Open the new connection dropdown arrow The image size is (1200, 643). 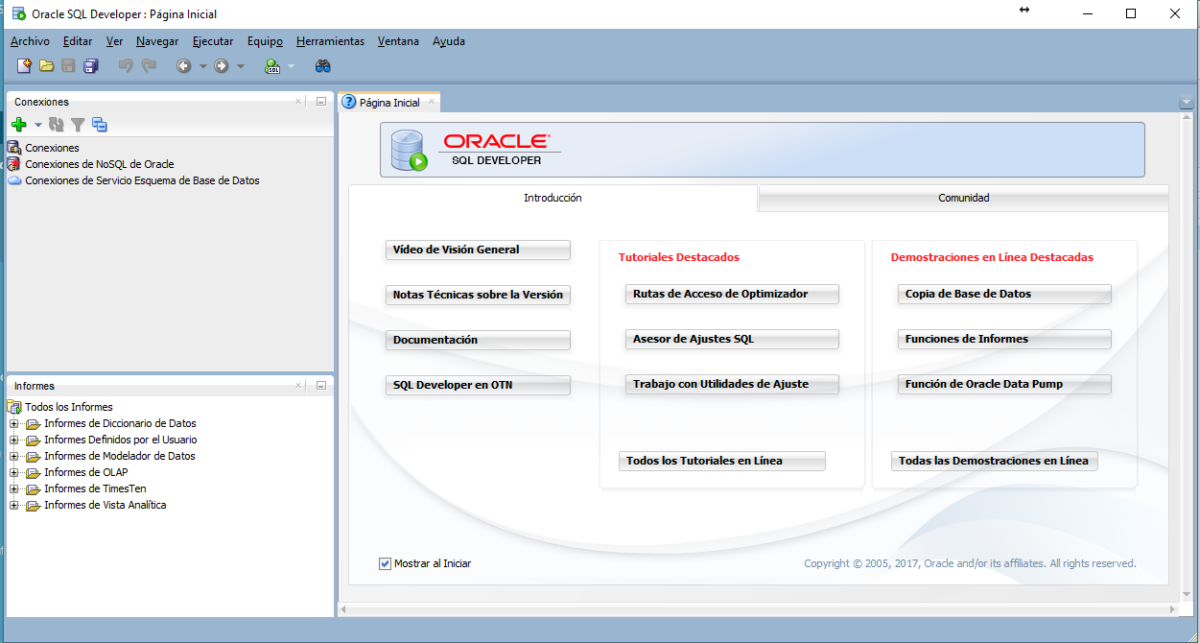coord(36,124)
